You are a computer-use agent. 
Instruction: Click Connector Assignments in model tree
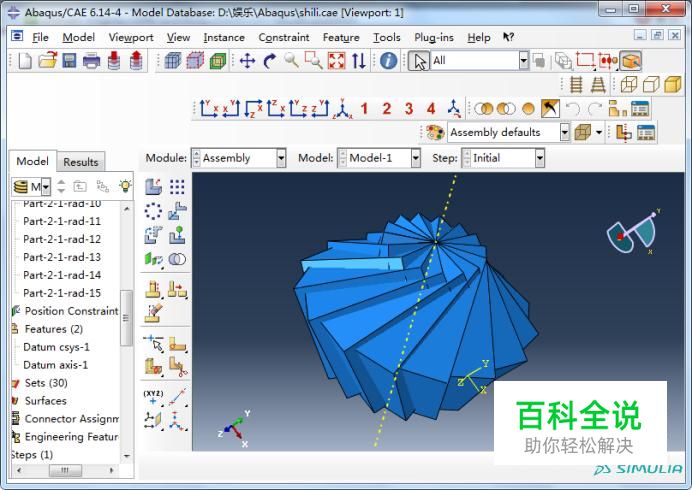71,419
